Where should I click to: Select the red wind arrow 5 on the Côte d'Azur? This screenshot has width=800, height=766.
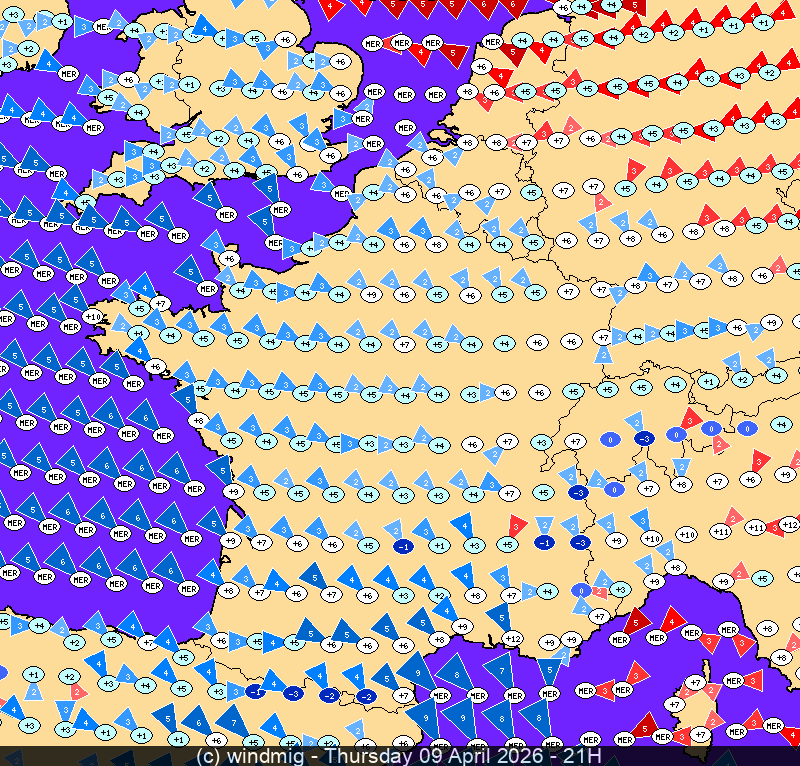pyautogui.click(x=637, y=621)
